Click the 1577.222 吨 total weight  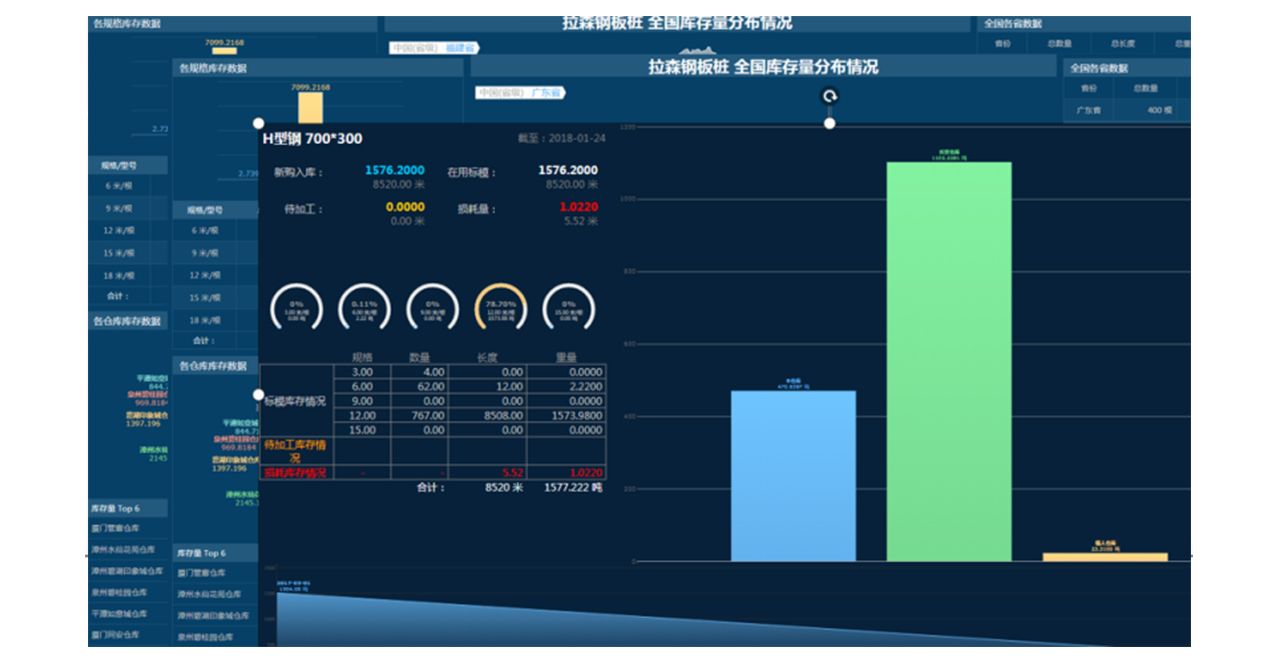(573, 488)
